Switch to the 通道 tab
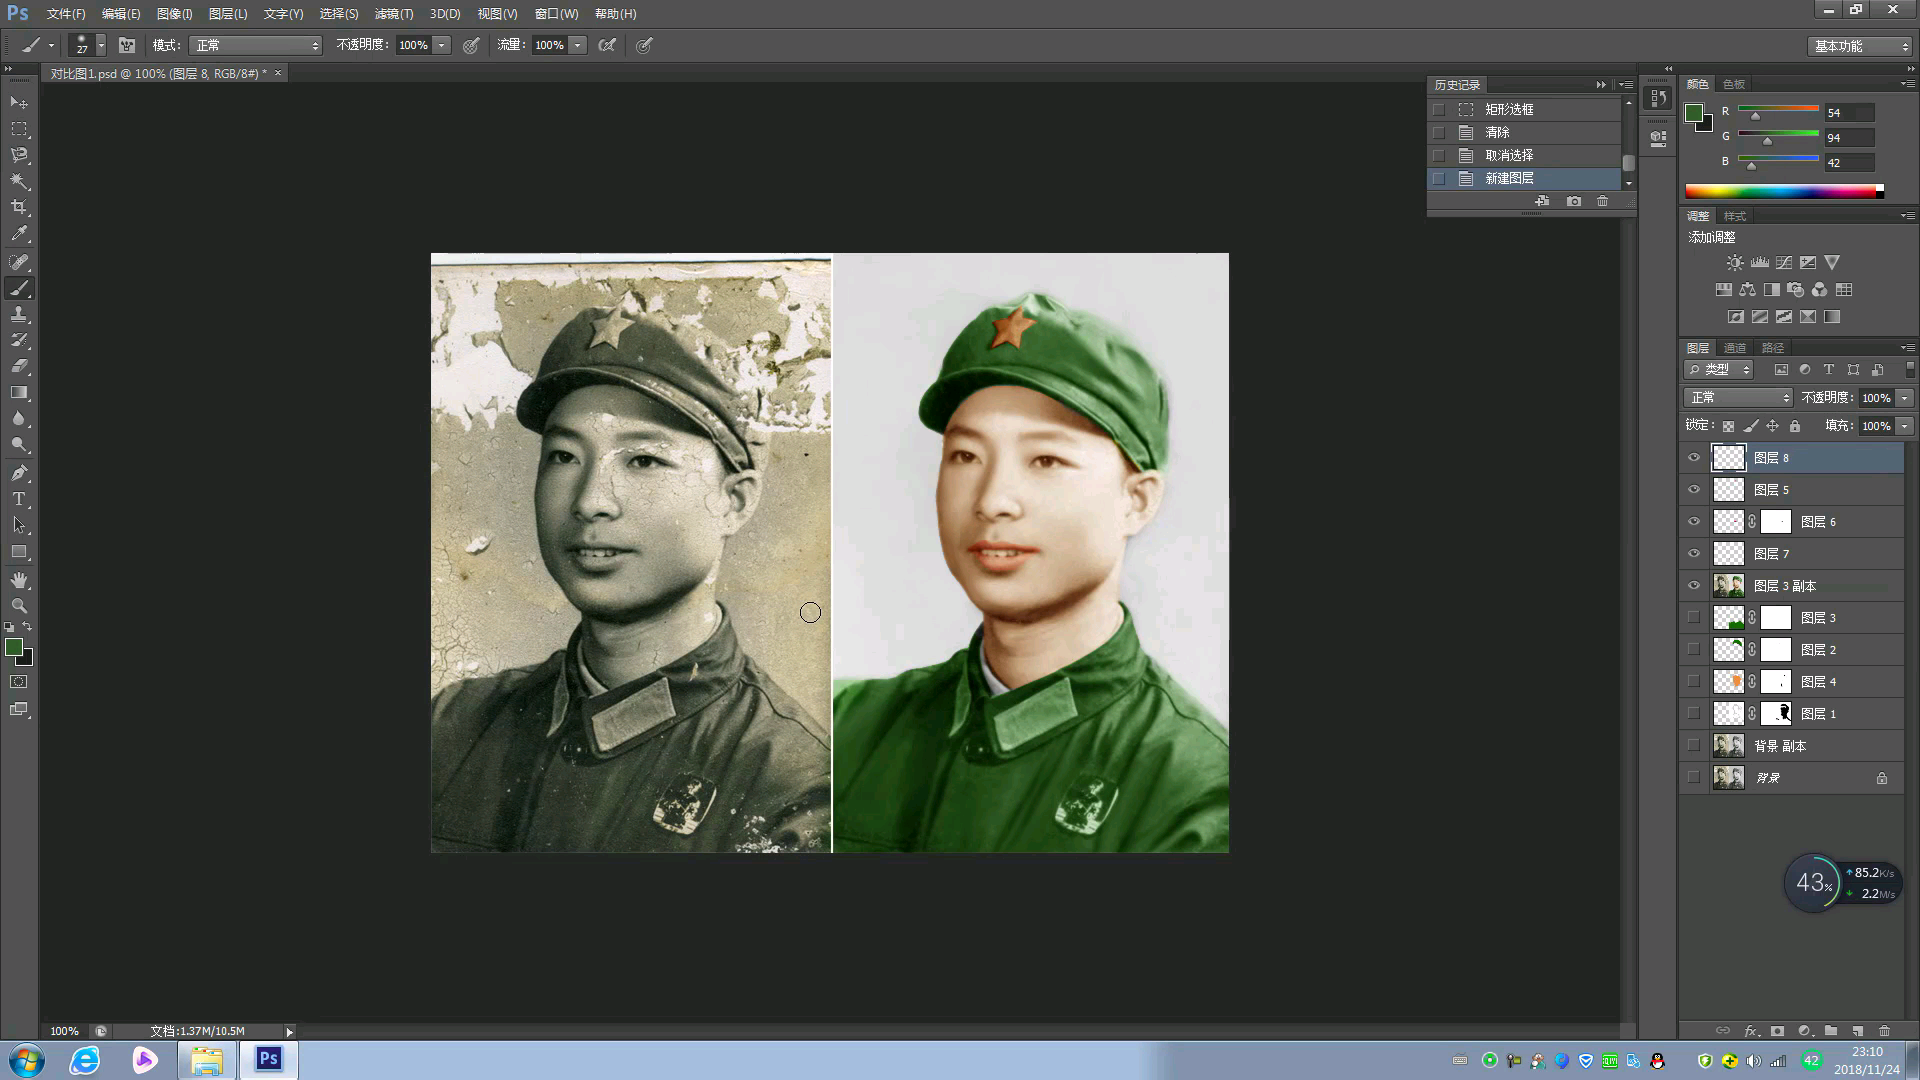The image size is (1920, 1080). (1734, 348)
